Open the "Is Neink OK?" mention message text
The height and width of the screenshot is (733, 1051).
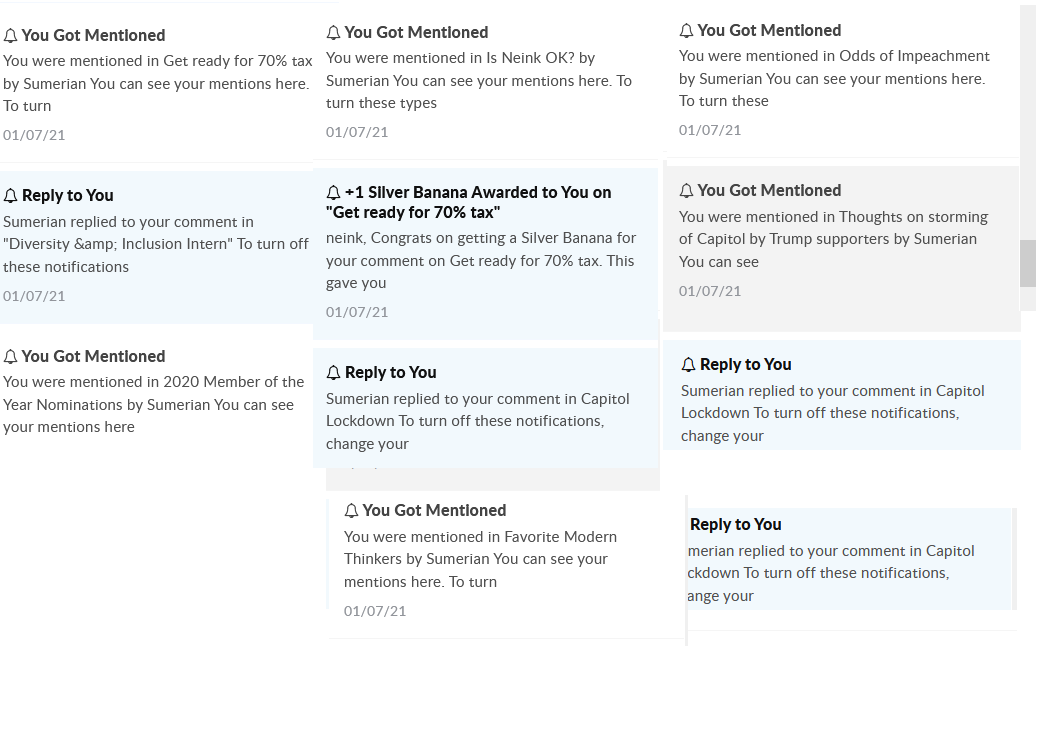tap(478, 81)
